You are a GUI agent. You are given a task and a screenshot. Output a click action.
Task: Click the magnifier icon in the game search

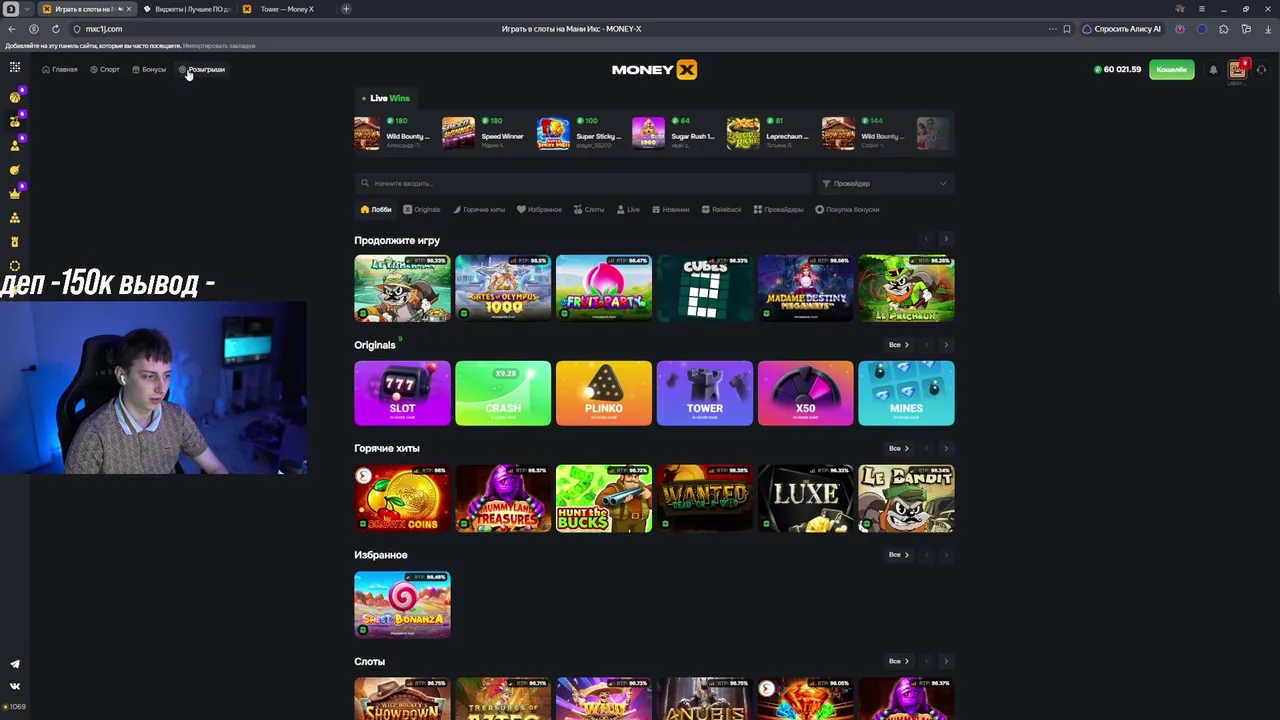click(366, 184)
